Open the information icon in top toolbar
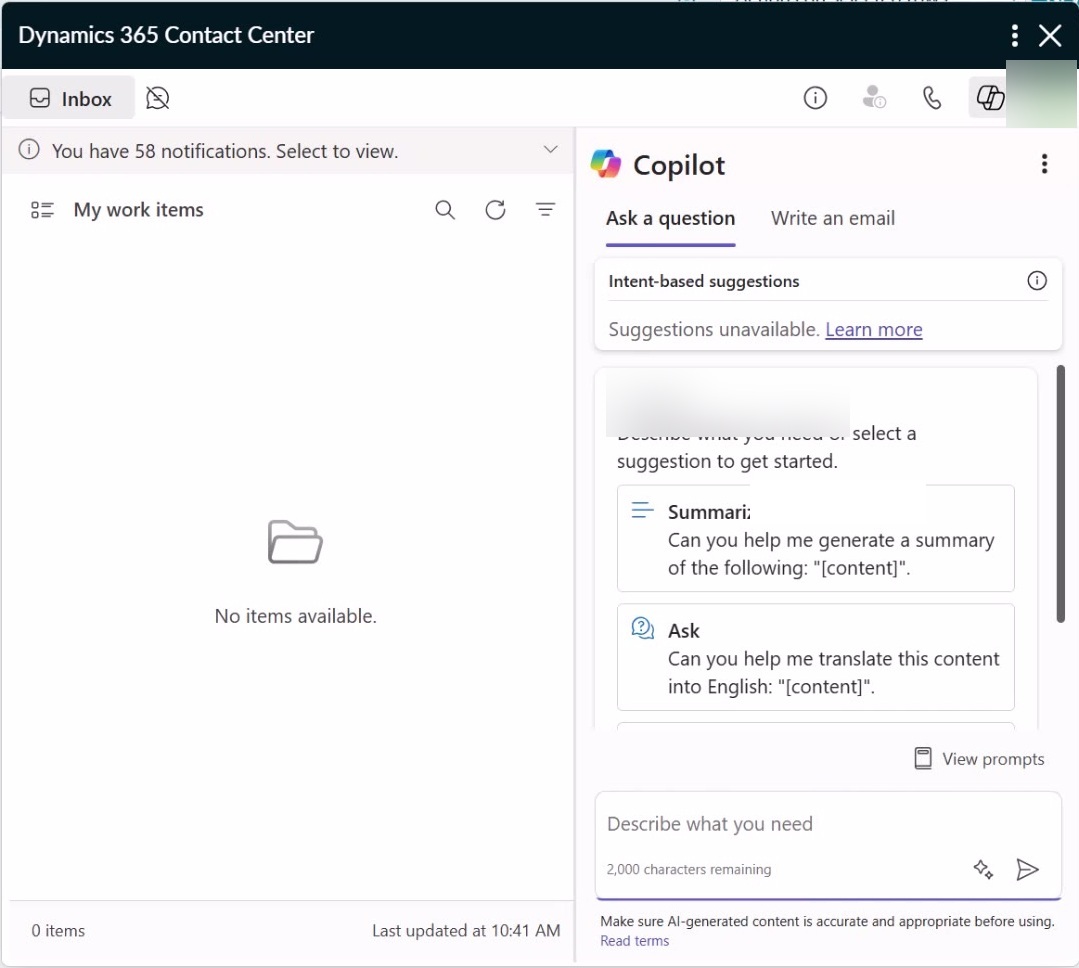This screenshot has width=1079, height=968. coord(815,98)
